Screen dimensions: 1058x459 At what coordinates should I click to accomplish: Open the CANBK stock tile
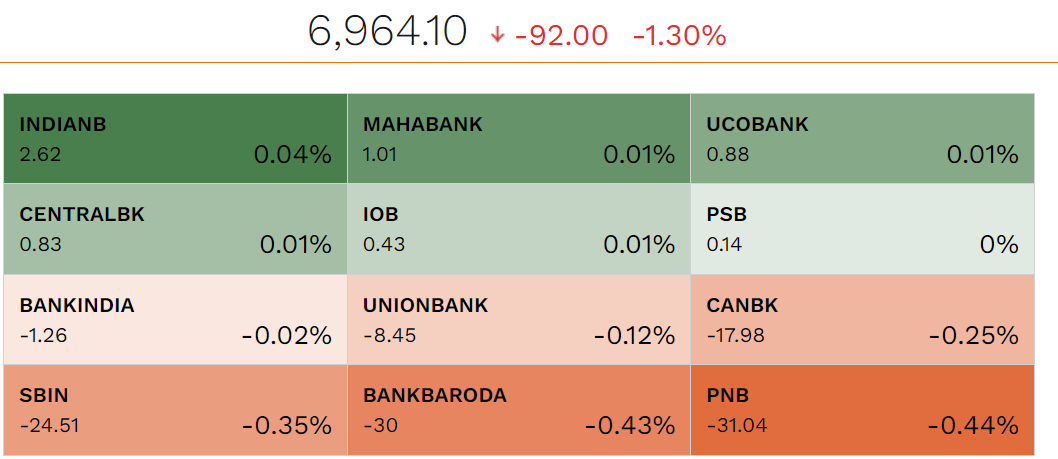tap(861, 320)
